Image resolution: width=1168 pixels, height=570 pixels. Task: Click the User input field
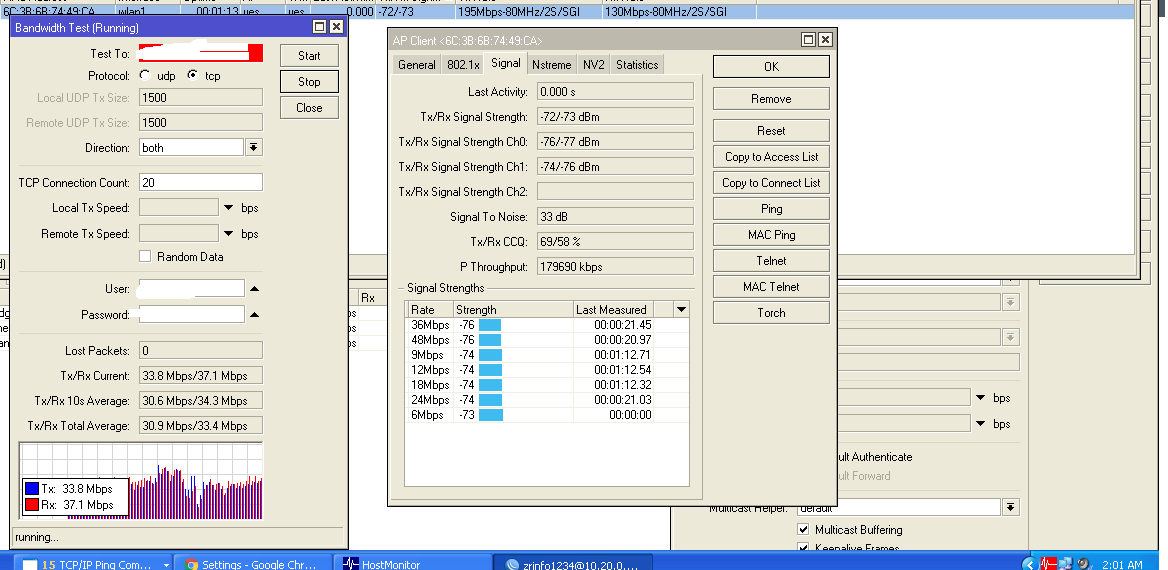point(191,288)
